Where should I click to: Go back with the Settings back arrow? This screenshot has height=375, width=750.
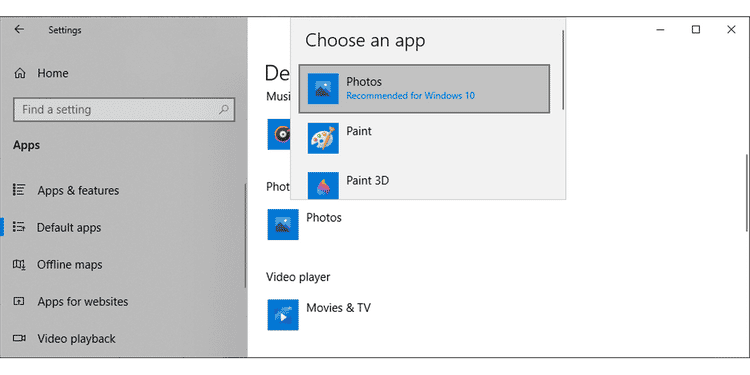point(19,30)
